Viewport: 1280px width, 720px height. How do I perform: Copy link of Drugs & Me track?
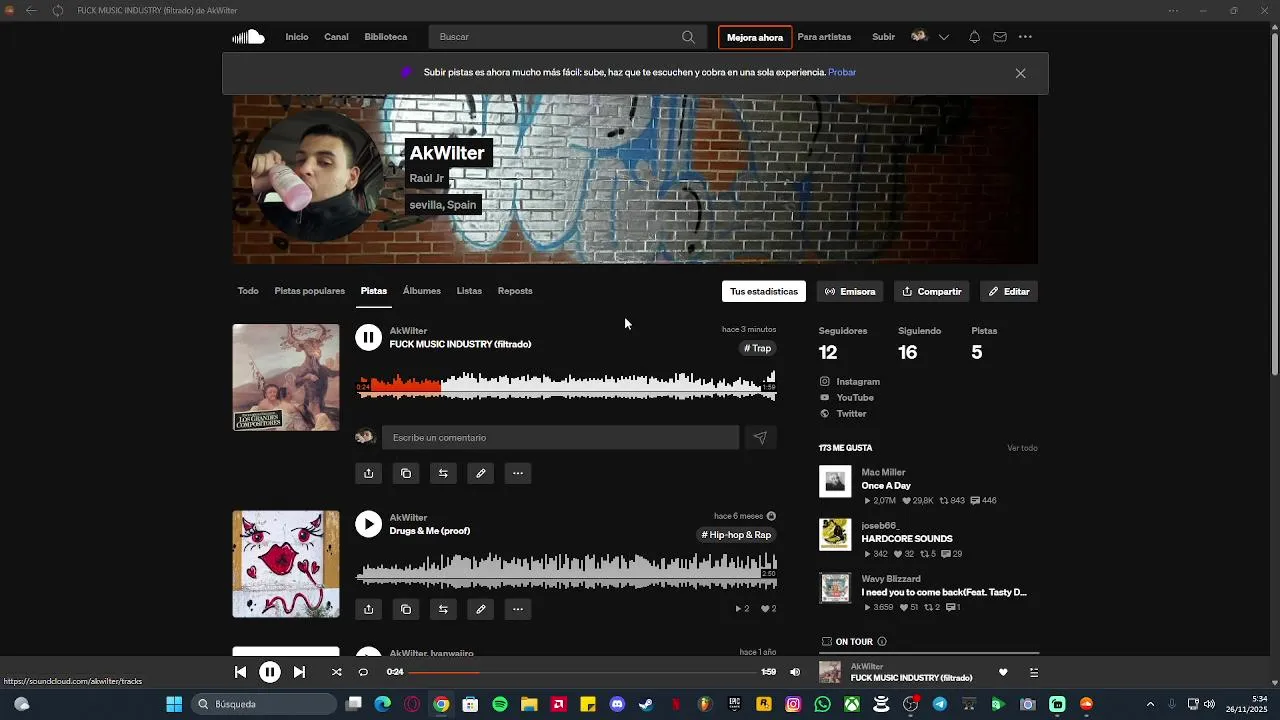coord(406,609)
